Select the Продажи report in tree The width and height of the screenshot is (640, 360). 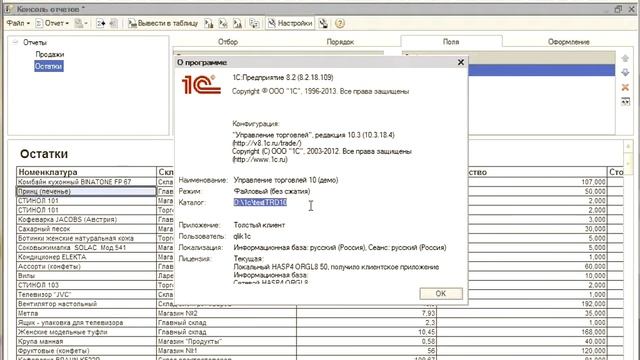click(x=49, y=54)
